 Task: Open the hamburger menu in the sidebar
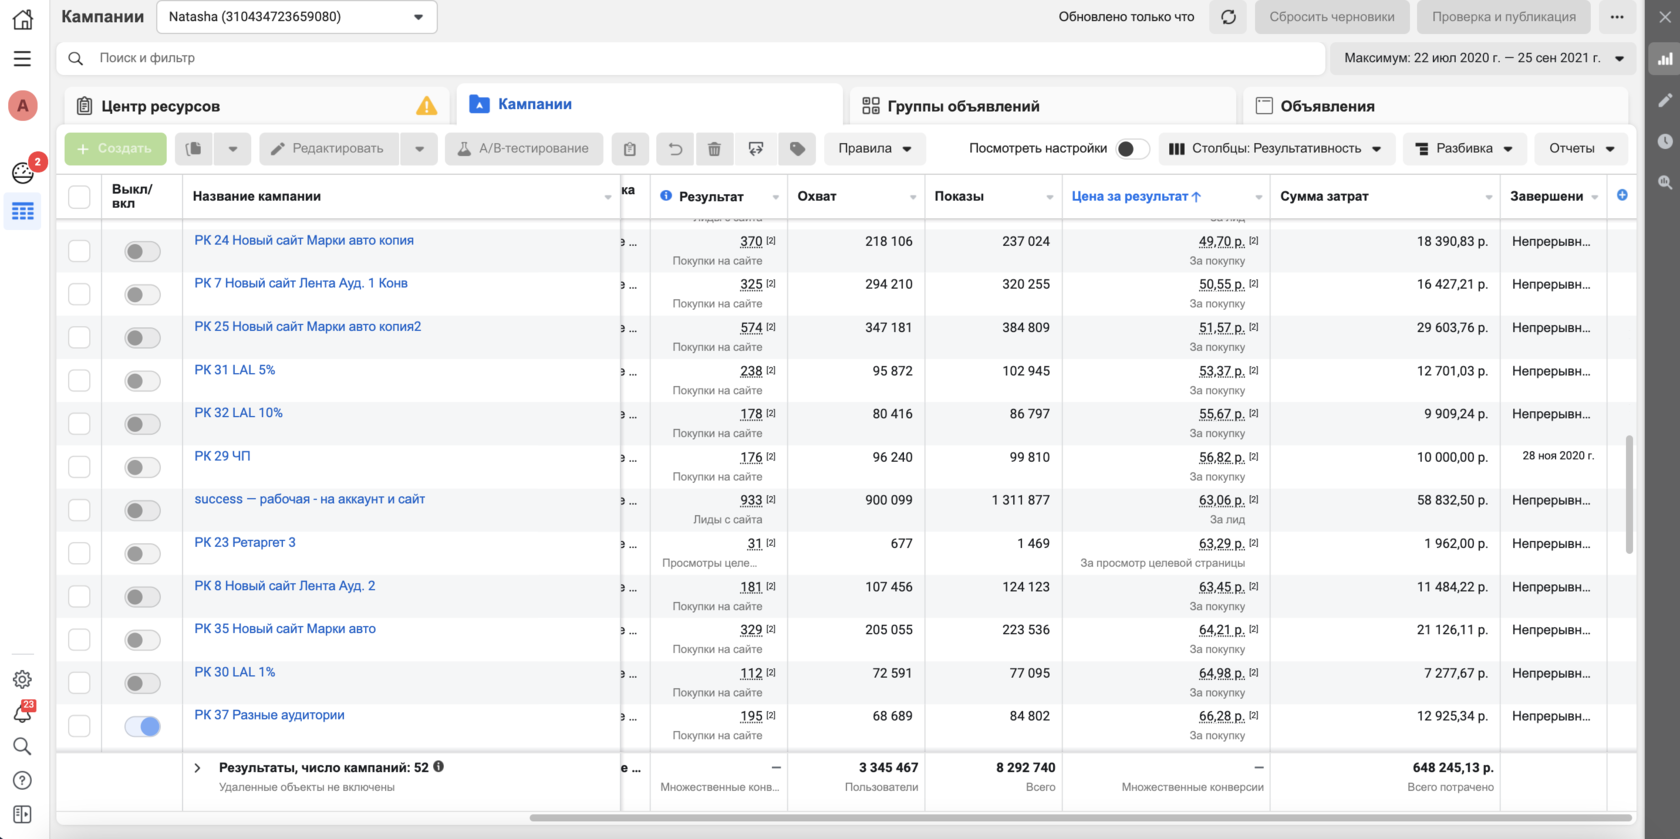[22, 59]
